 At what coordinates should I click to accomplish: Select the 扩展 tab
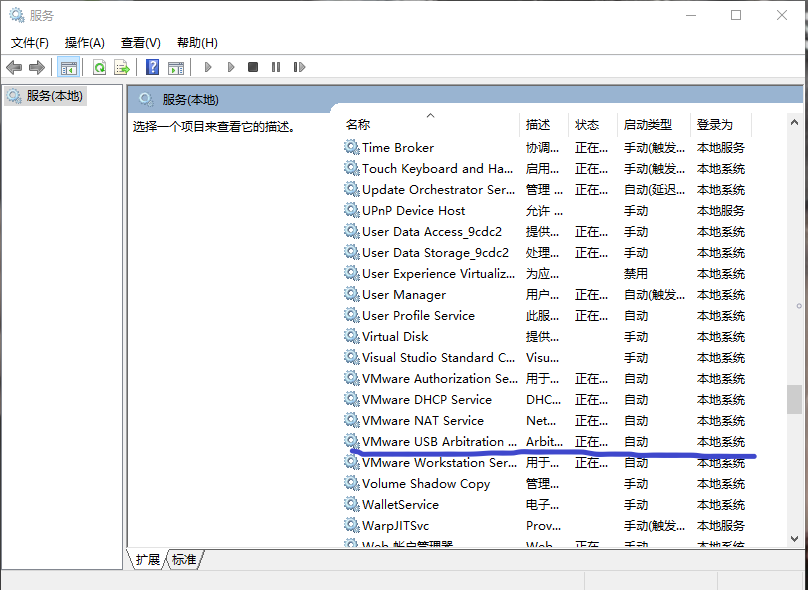coord(146,560)
